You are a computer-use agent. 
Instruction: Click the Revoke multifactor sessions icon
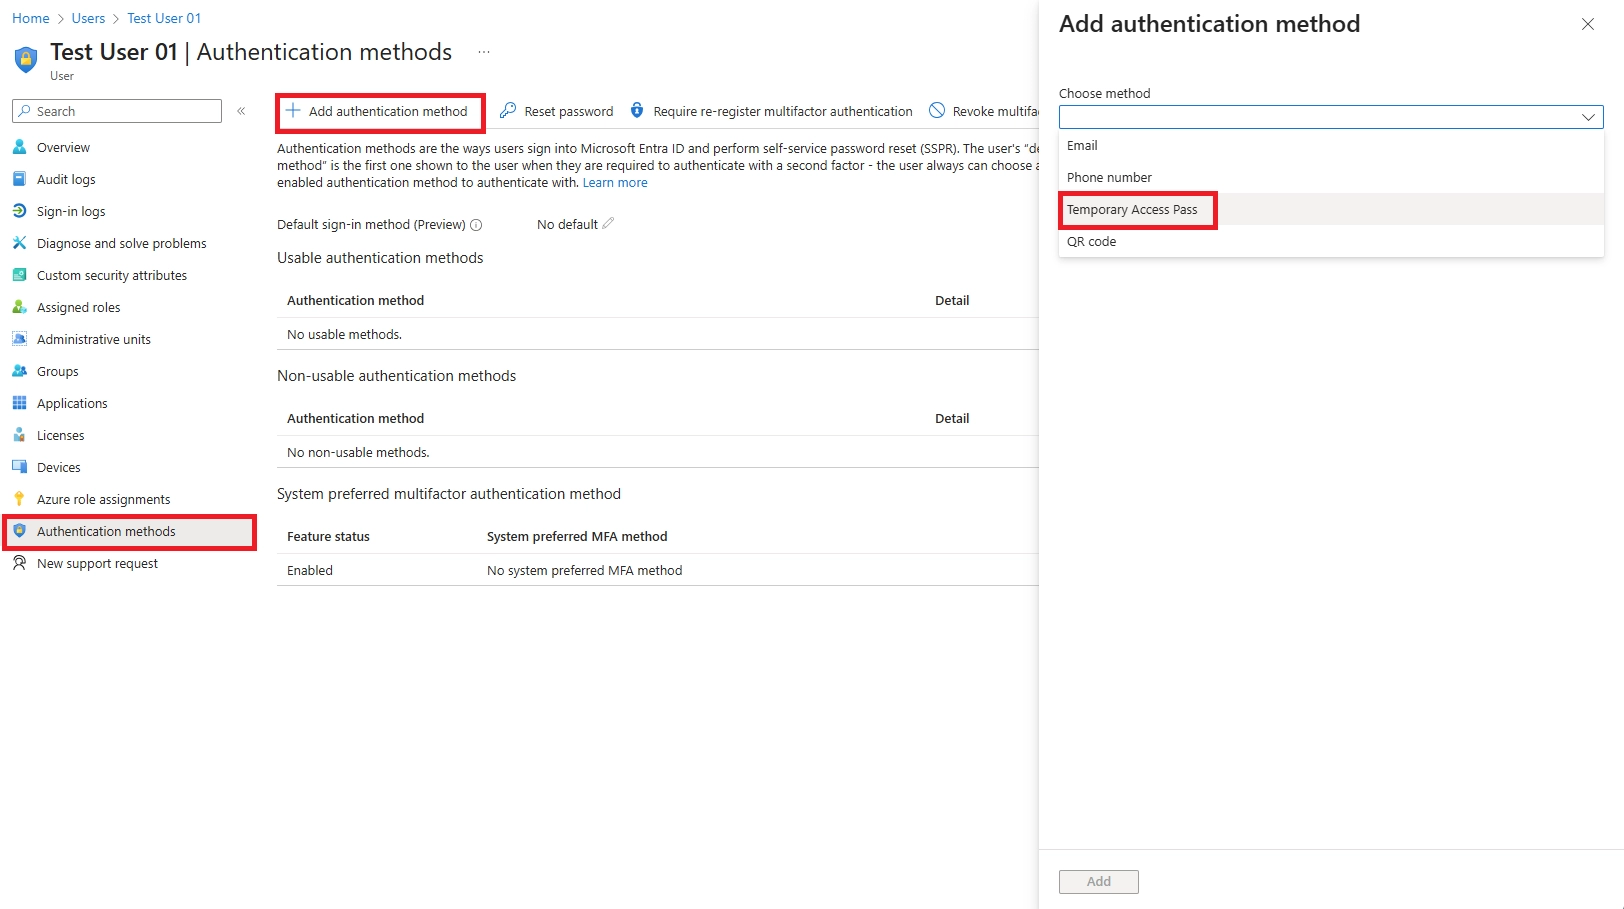(x=937, y=111)
